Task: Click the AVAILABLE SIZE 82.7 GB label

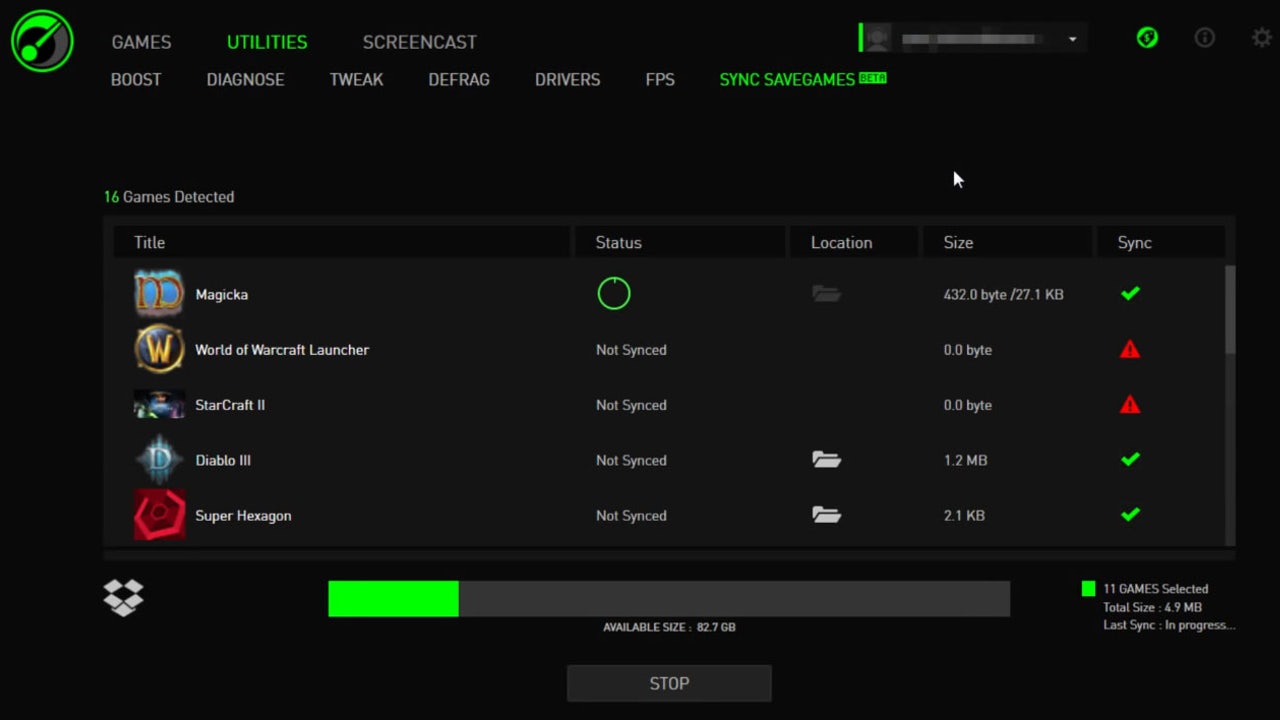Action: click(x=669, y=627)
